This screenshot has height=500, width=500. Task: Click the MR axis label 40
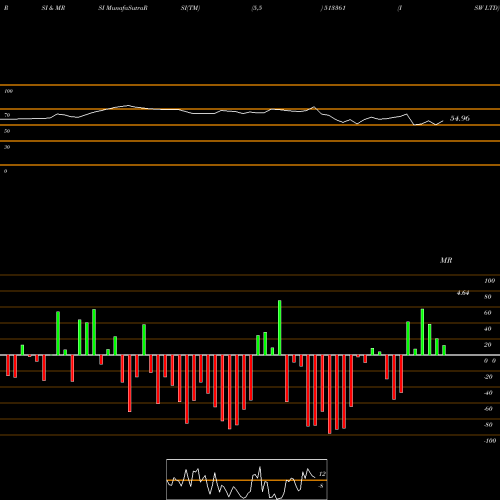[488, 329]
